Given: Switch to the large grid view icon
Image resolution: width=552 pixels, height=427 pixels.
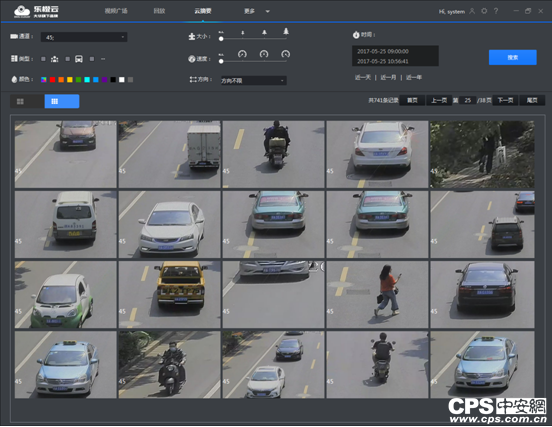Looking at the screenshot, I should (x=20, y=101).
